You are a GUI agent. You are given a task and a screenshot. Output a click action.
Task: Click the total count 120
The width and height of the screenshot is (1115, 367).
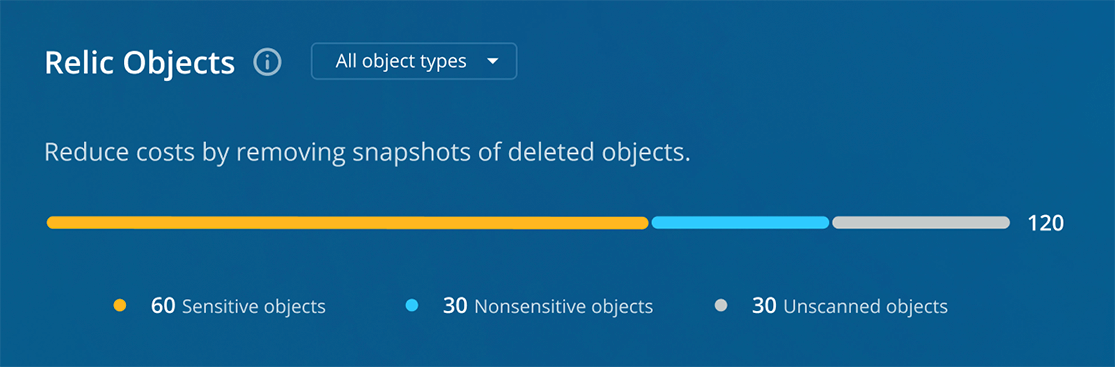[x=1045, y=223]
